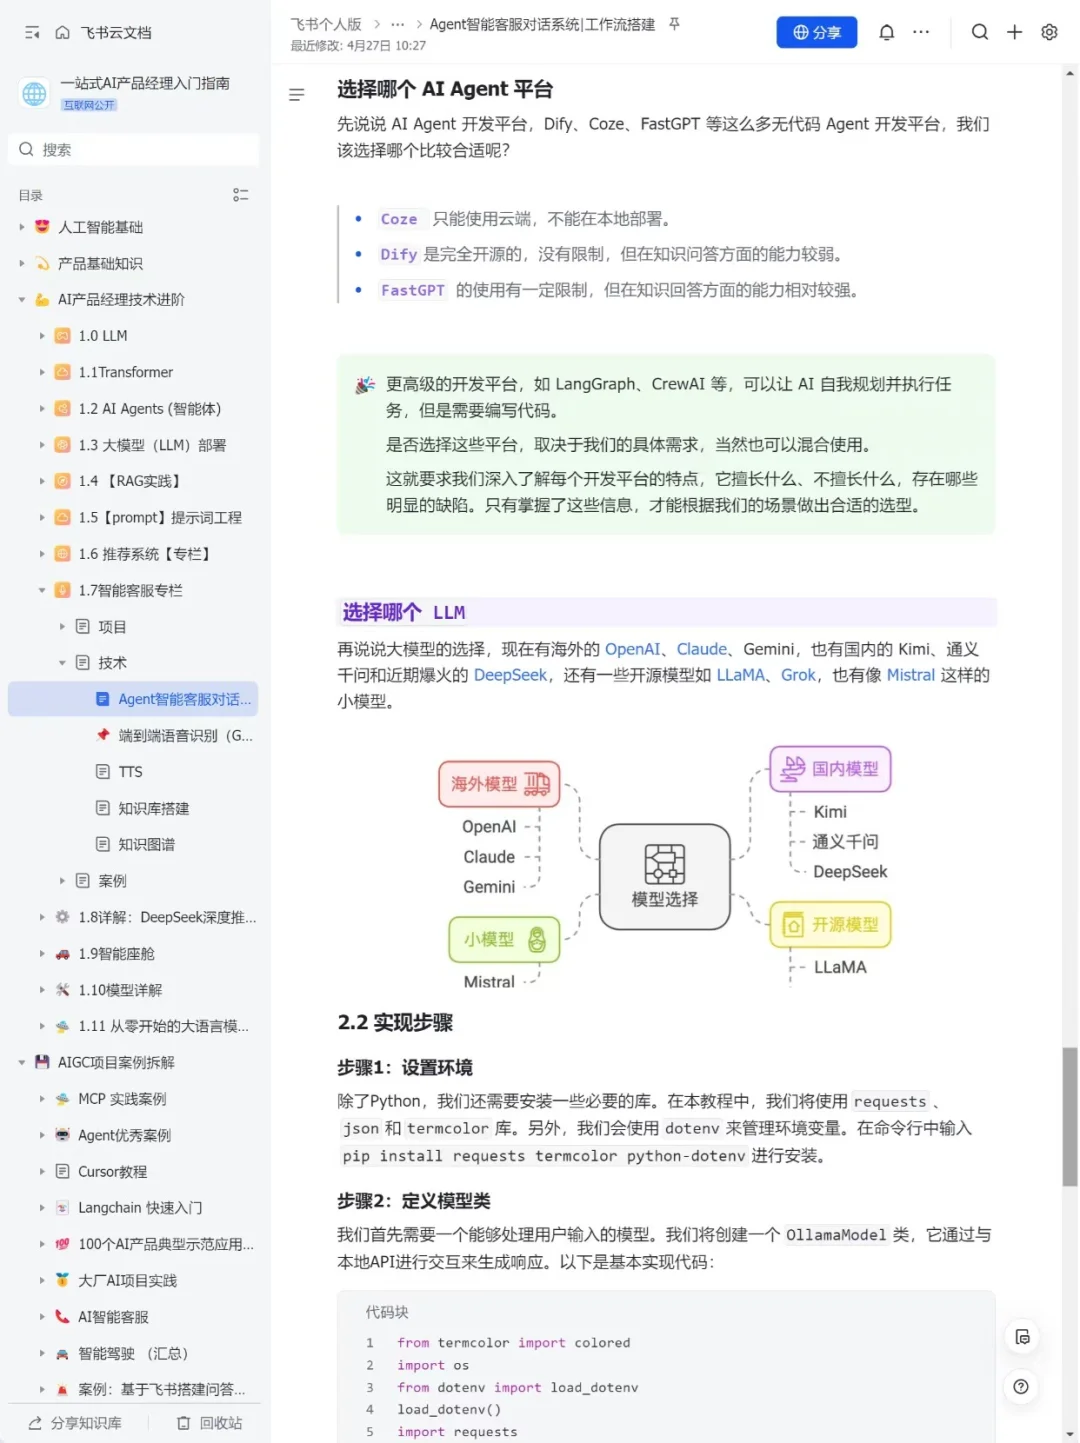Expand the 1.0 LLM node

coord(42,336)
